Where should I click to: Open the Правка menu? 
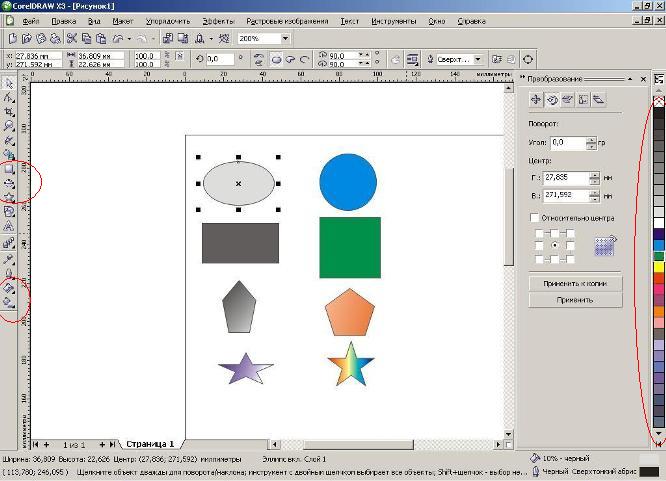64,21
